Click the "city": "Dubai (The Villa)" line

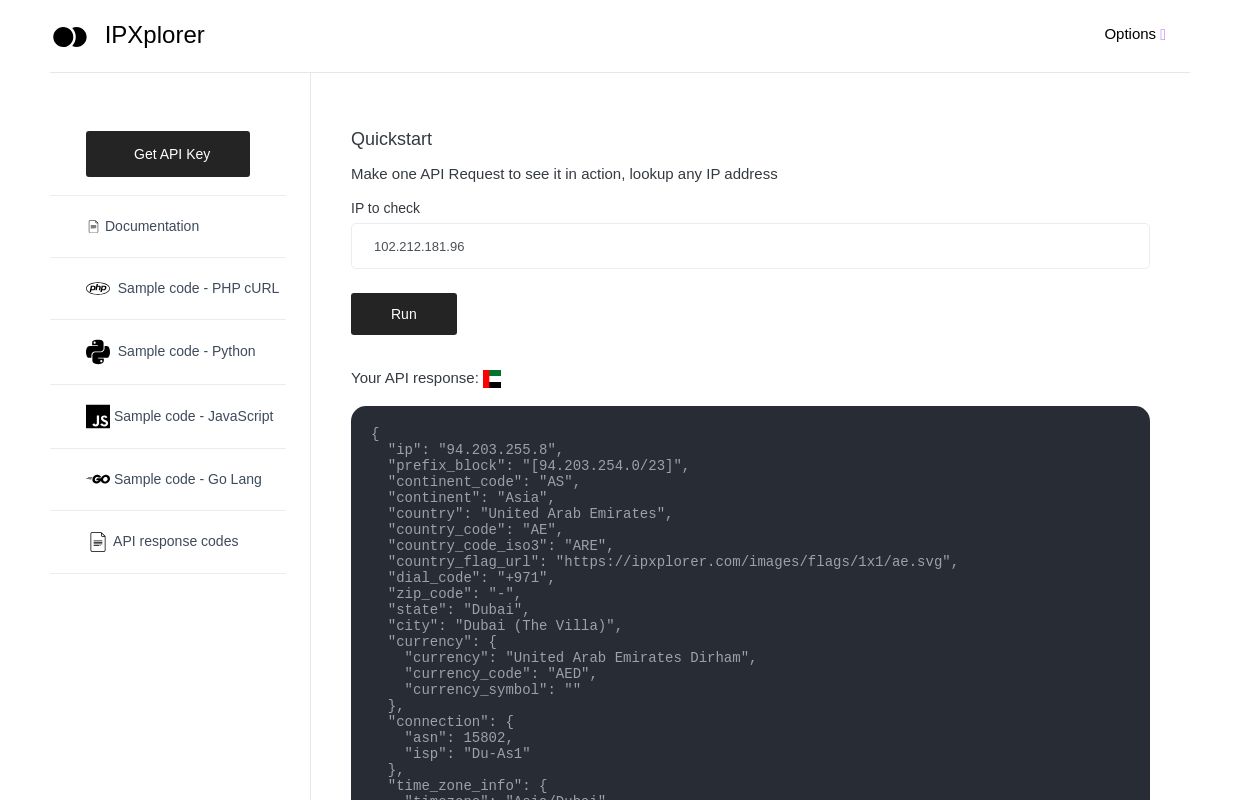pyautogui.click(x=505, y=626)
